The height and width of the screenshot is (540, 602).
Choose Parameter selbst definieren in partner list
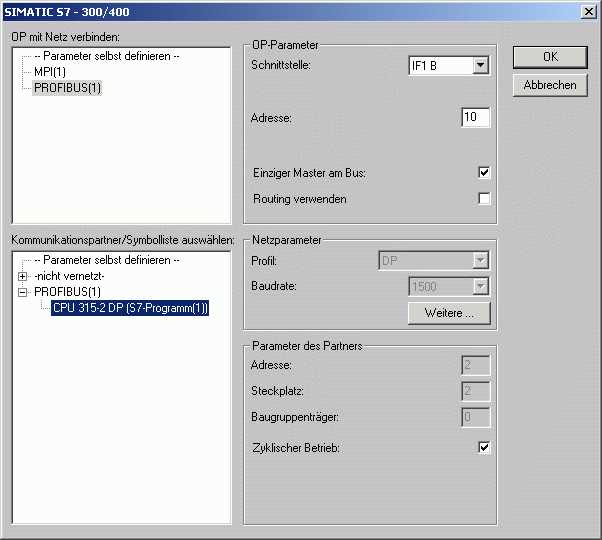(x=107, y=260)
